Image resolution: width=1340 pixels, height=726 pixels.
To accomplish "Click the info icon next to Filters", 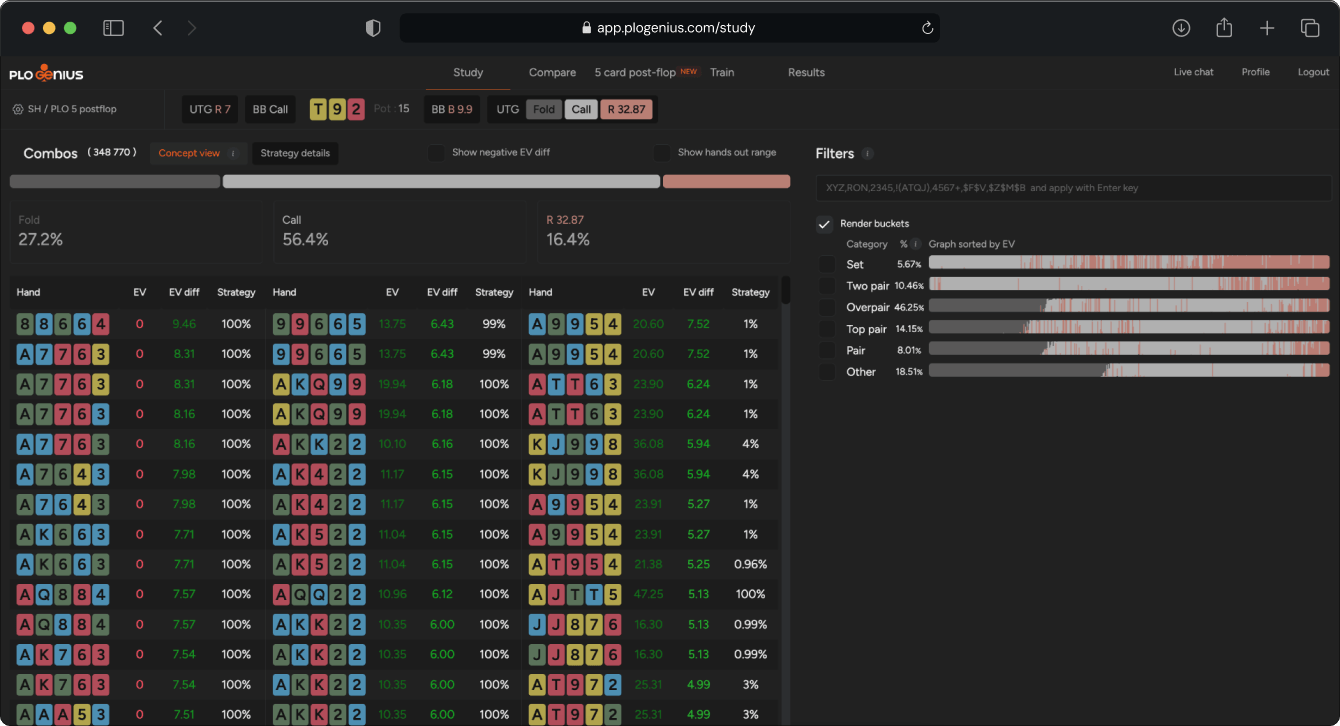I will pos(867,154).
